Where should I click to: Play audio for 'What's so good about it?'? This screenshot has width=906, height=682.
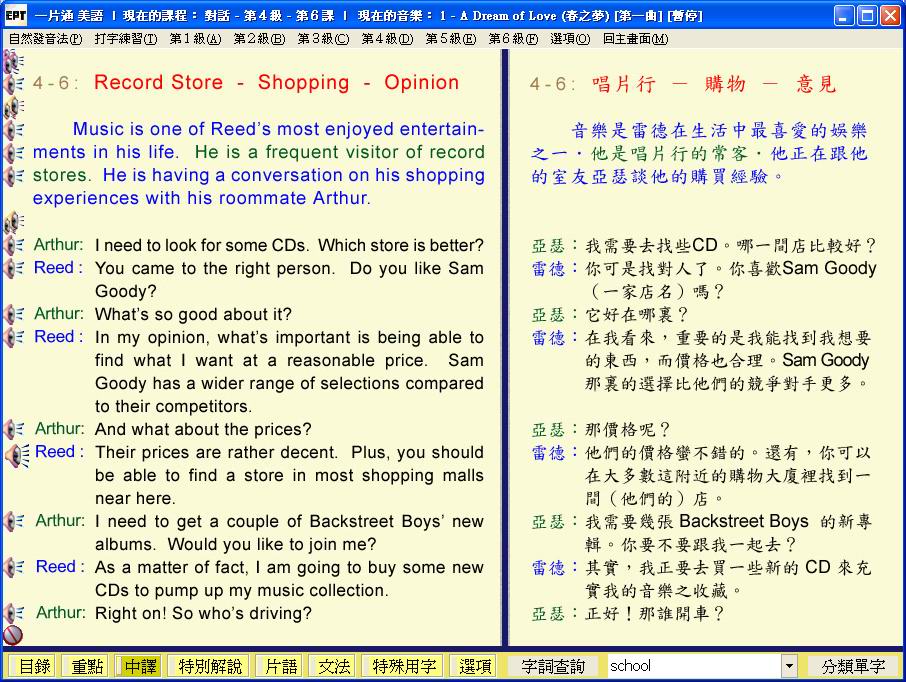click(14, 314)
